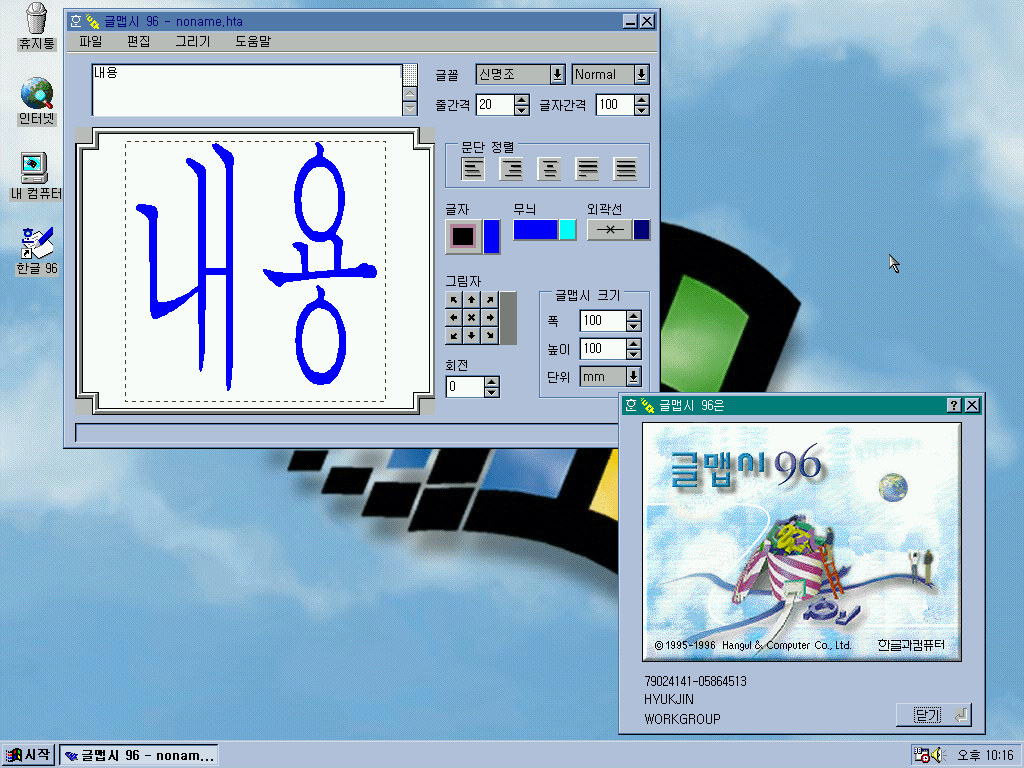Open the 한글 96 desktop shortcut
The image size is (1024, 768).
pos(37,251)
